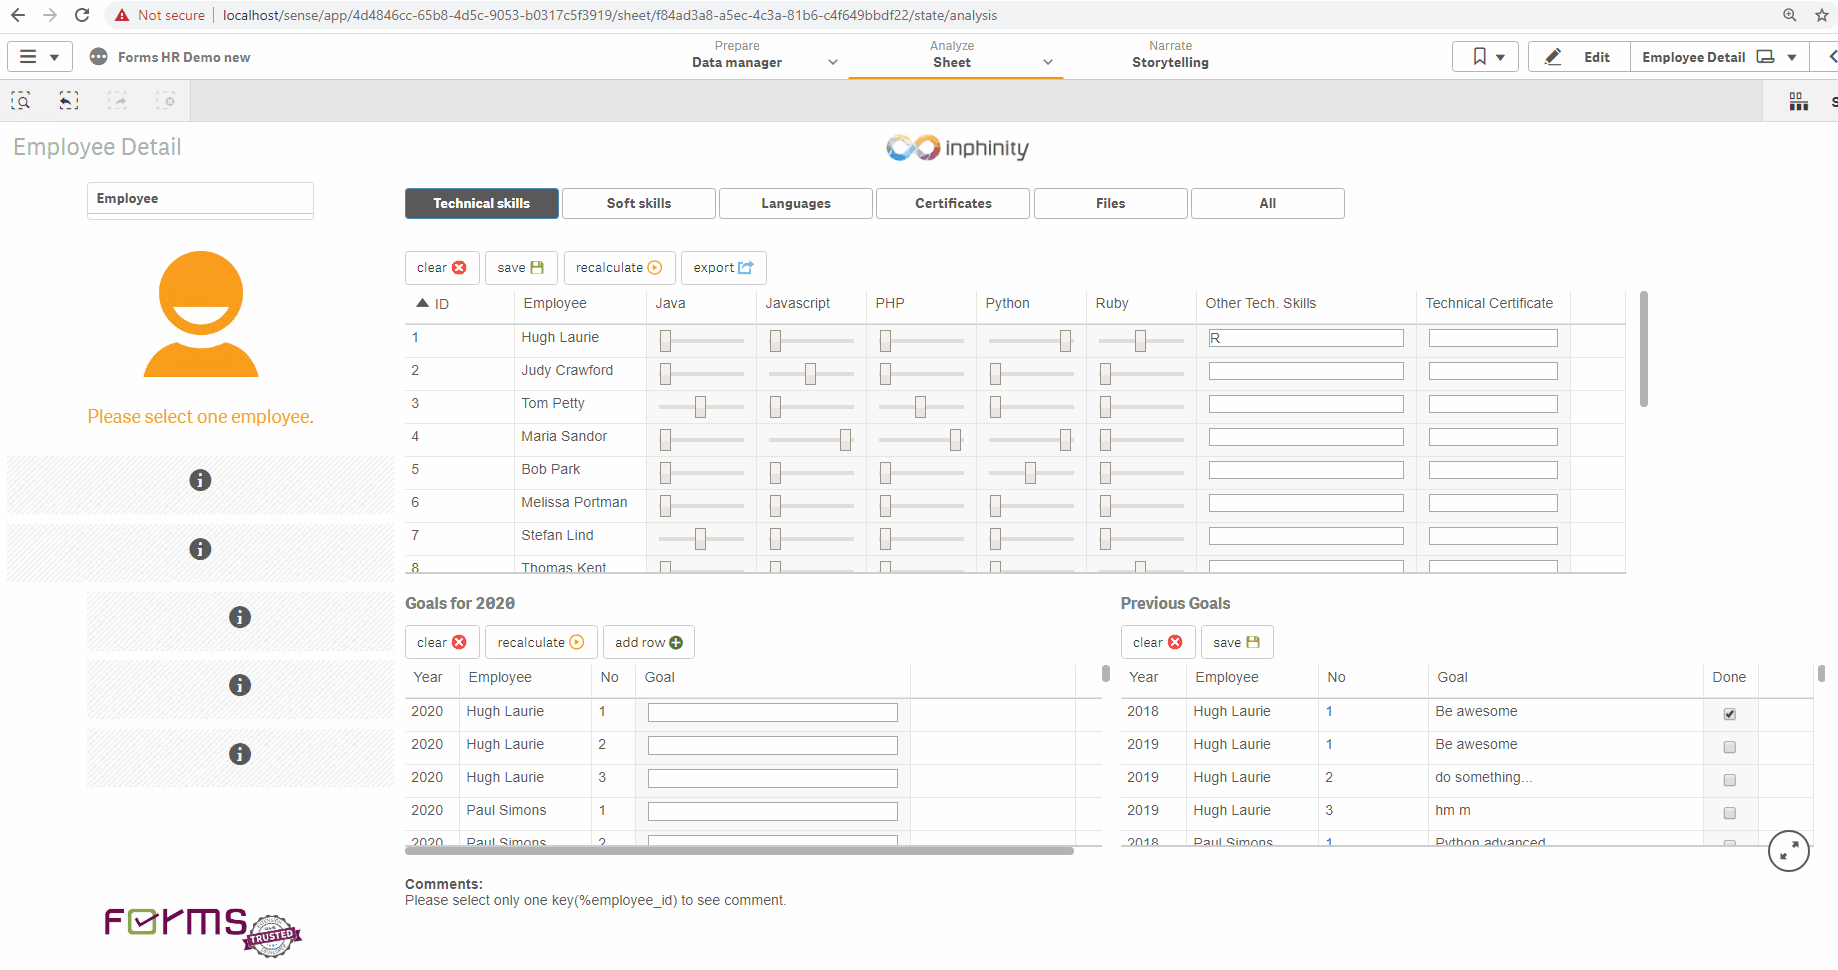Click the Inphinity logo

(957, 148)
